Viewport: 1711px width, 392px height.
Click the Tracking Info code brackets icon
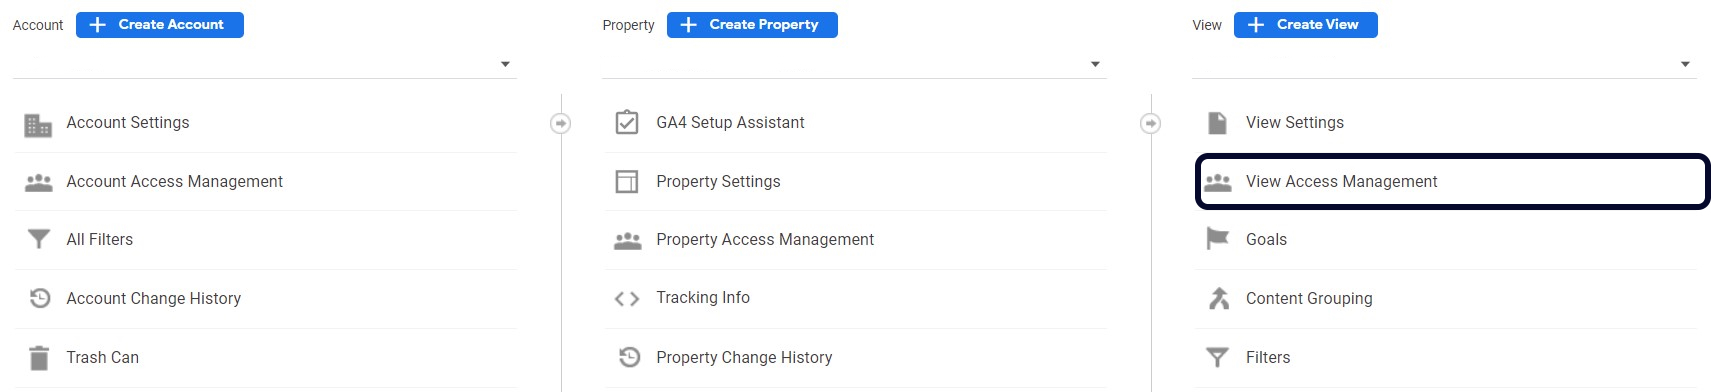coord(627,298)
